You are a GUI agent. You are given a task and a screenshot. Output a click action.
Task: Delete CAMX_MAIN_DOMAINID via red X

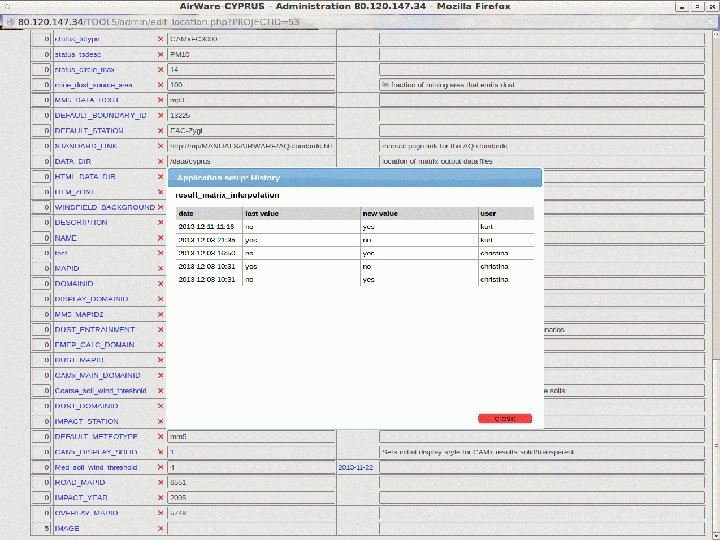tap(160, 375)
